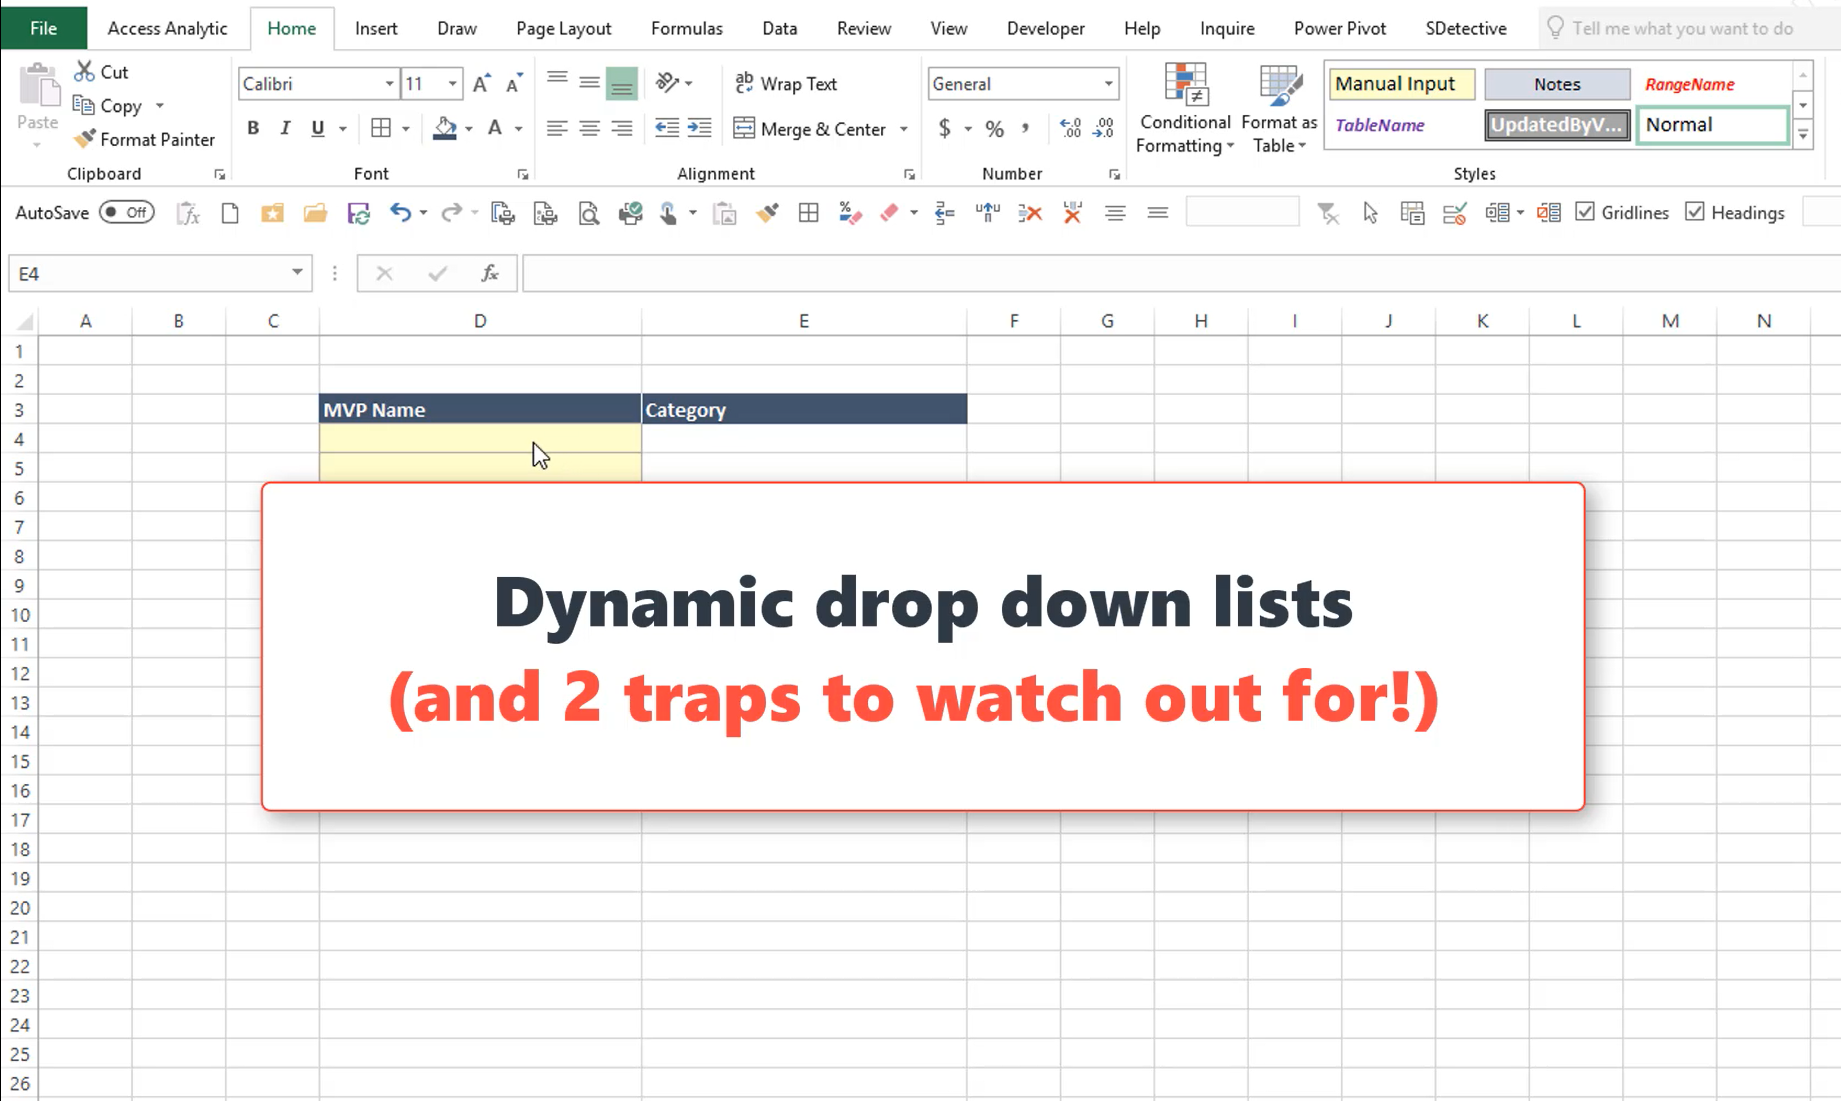Viewport: 1841px width, 1101px height.
Task: Expand the cell Styles gallery
Action: (1803, 134)
